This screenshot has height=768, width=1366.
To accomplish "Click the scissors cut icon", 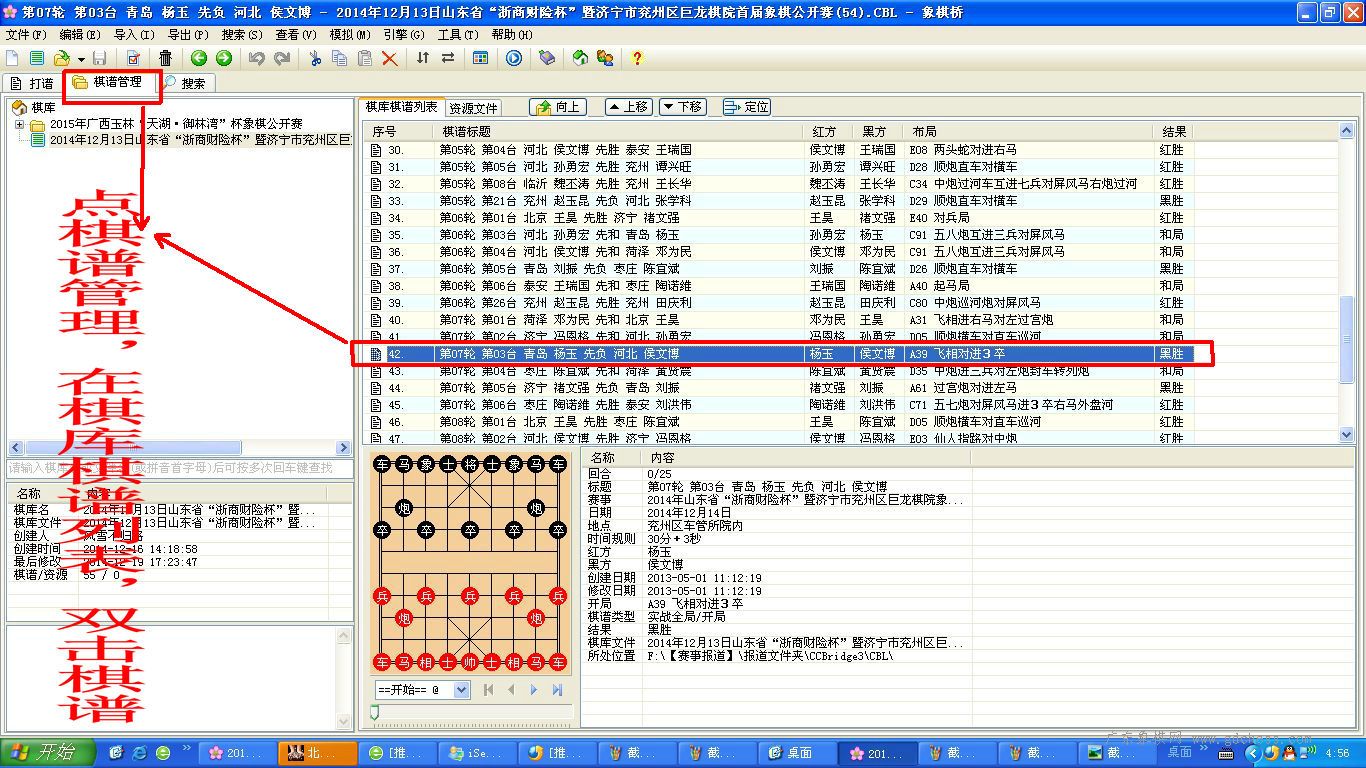I will click(315, 58).
